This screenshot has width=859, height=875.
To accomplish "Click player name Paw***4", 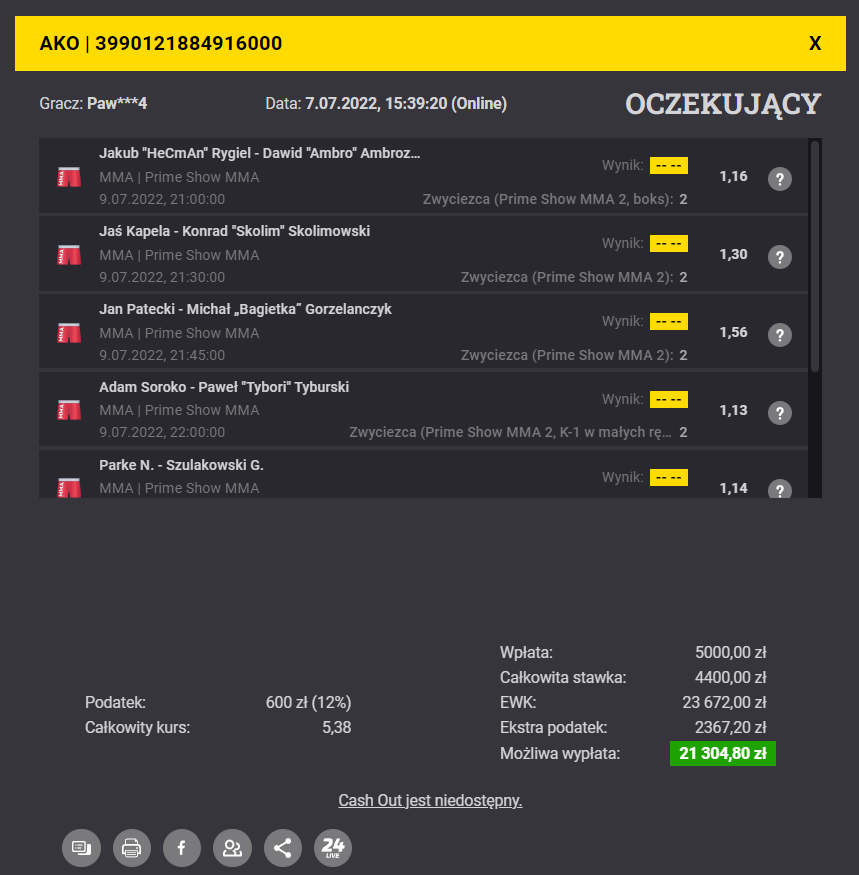I will [x=117, y=103].
